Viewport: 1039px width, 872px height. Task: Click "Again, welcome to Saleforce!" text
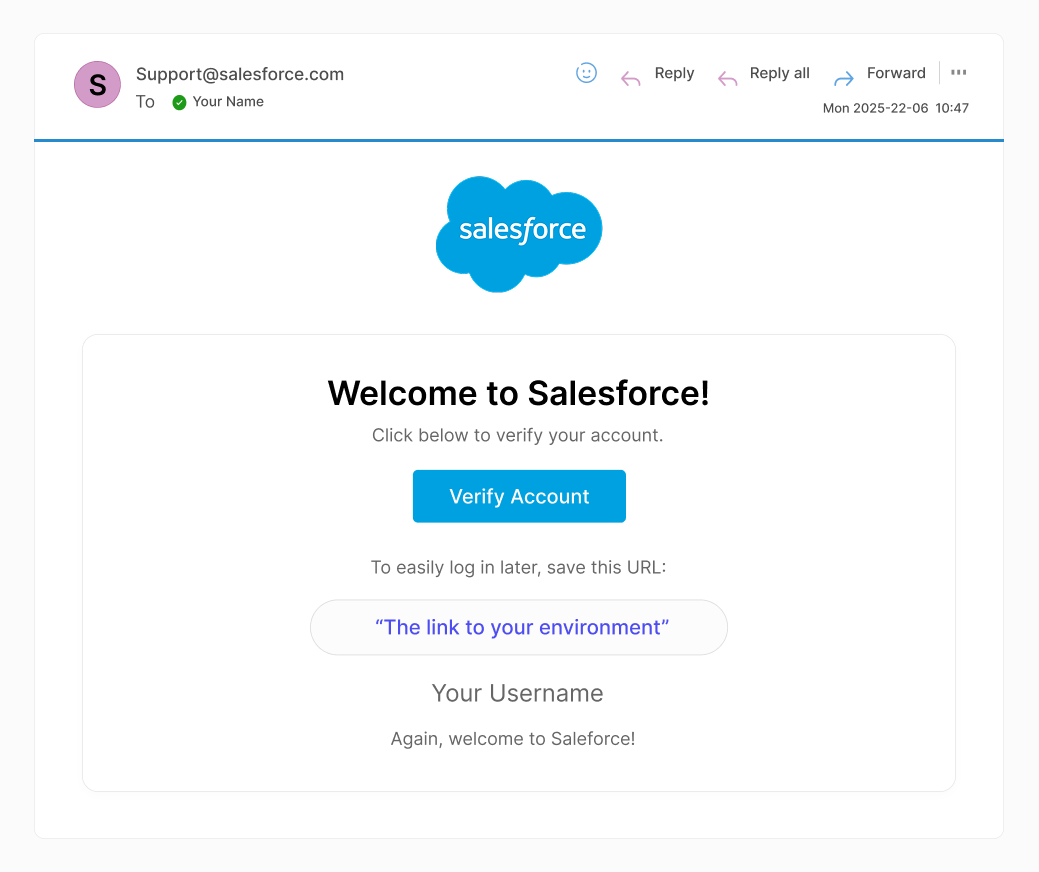(x=513, y=739)
